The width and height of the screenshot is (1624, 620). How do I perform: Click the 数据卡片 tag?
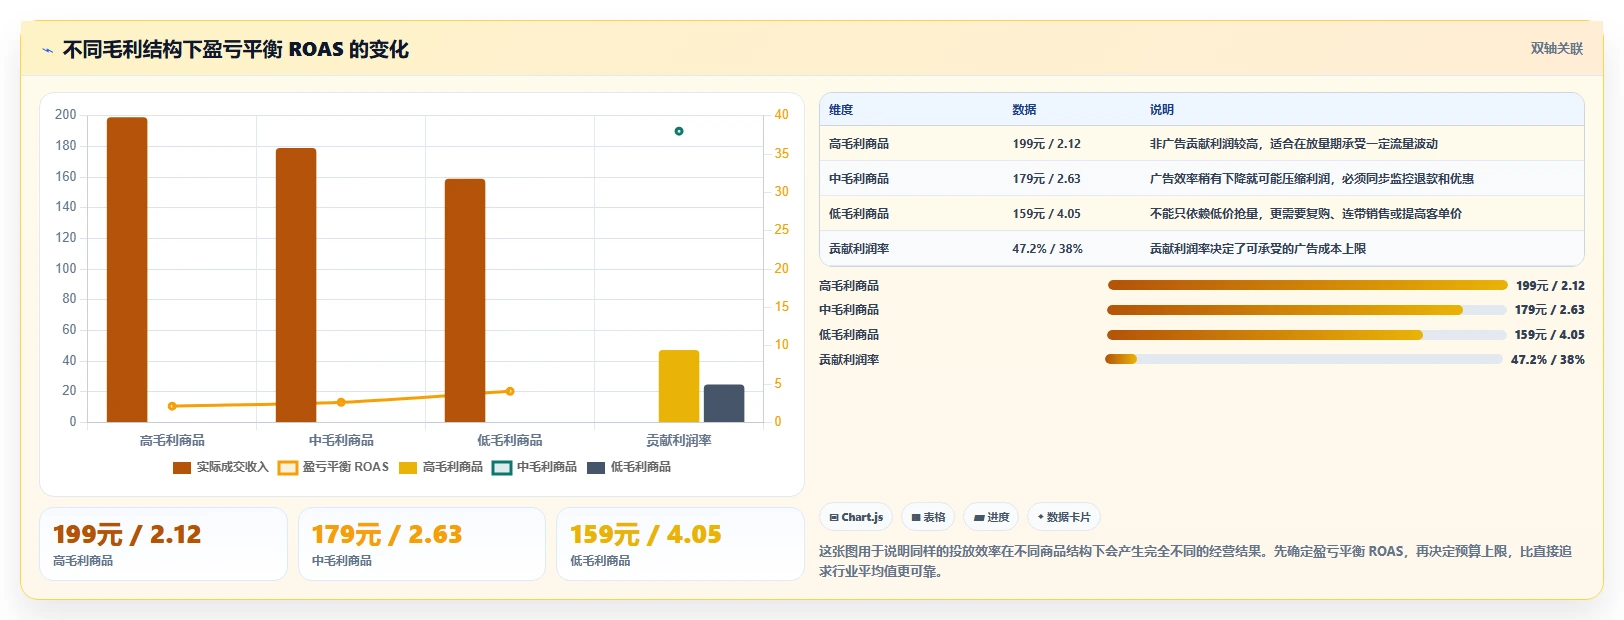(1064, 517)
